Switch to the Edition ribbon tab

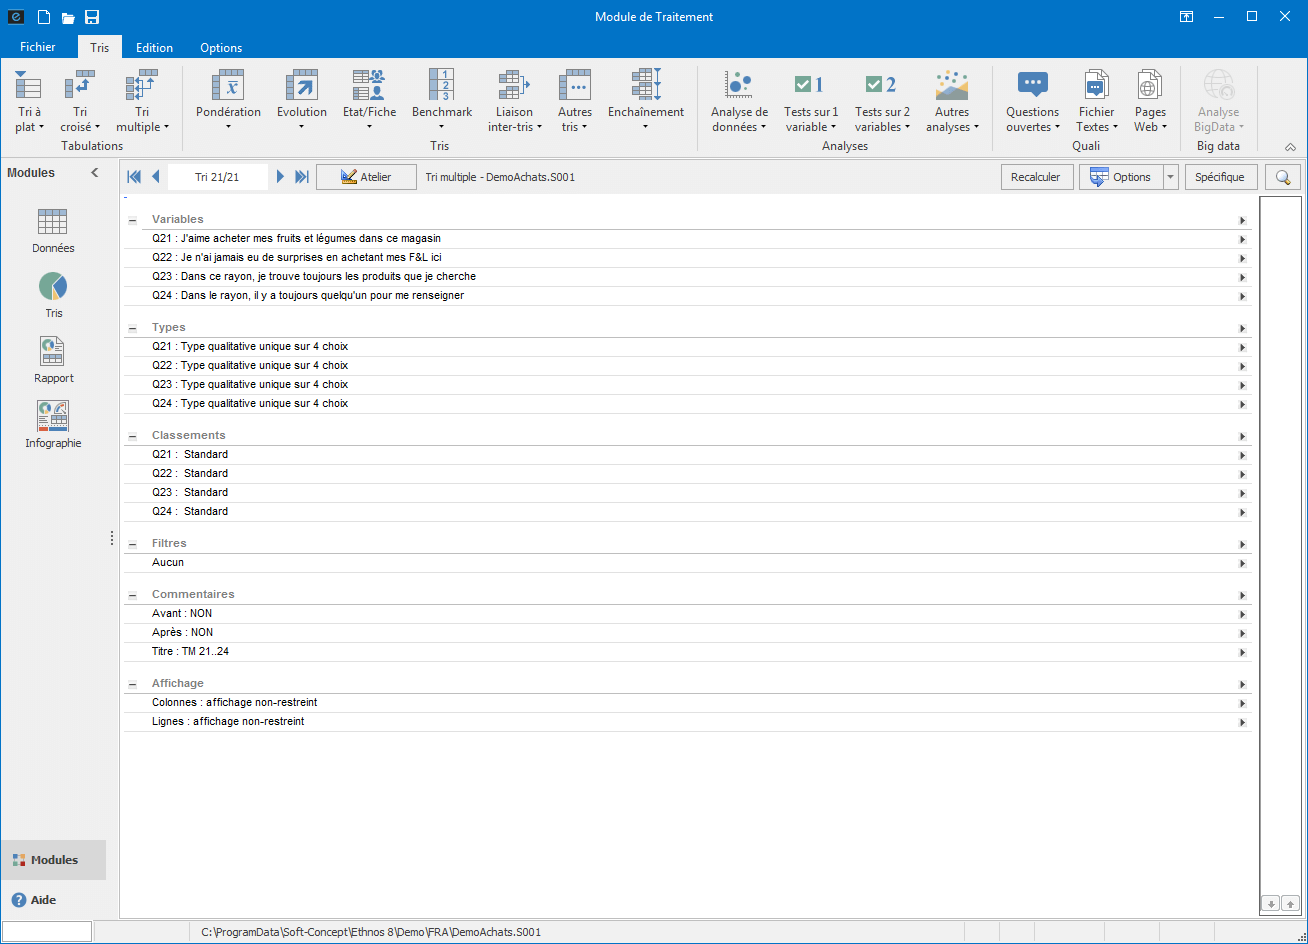154,47
